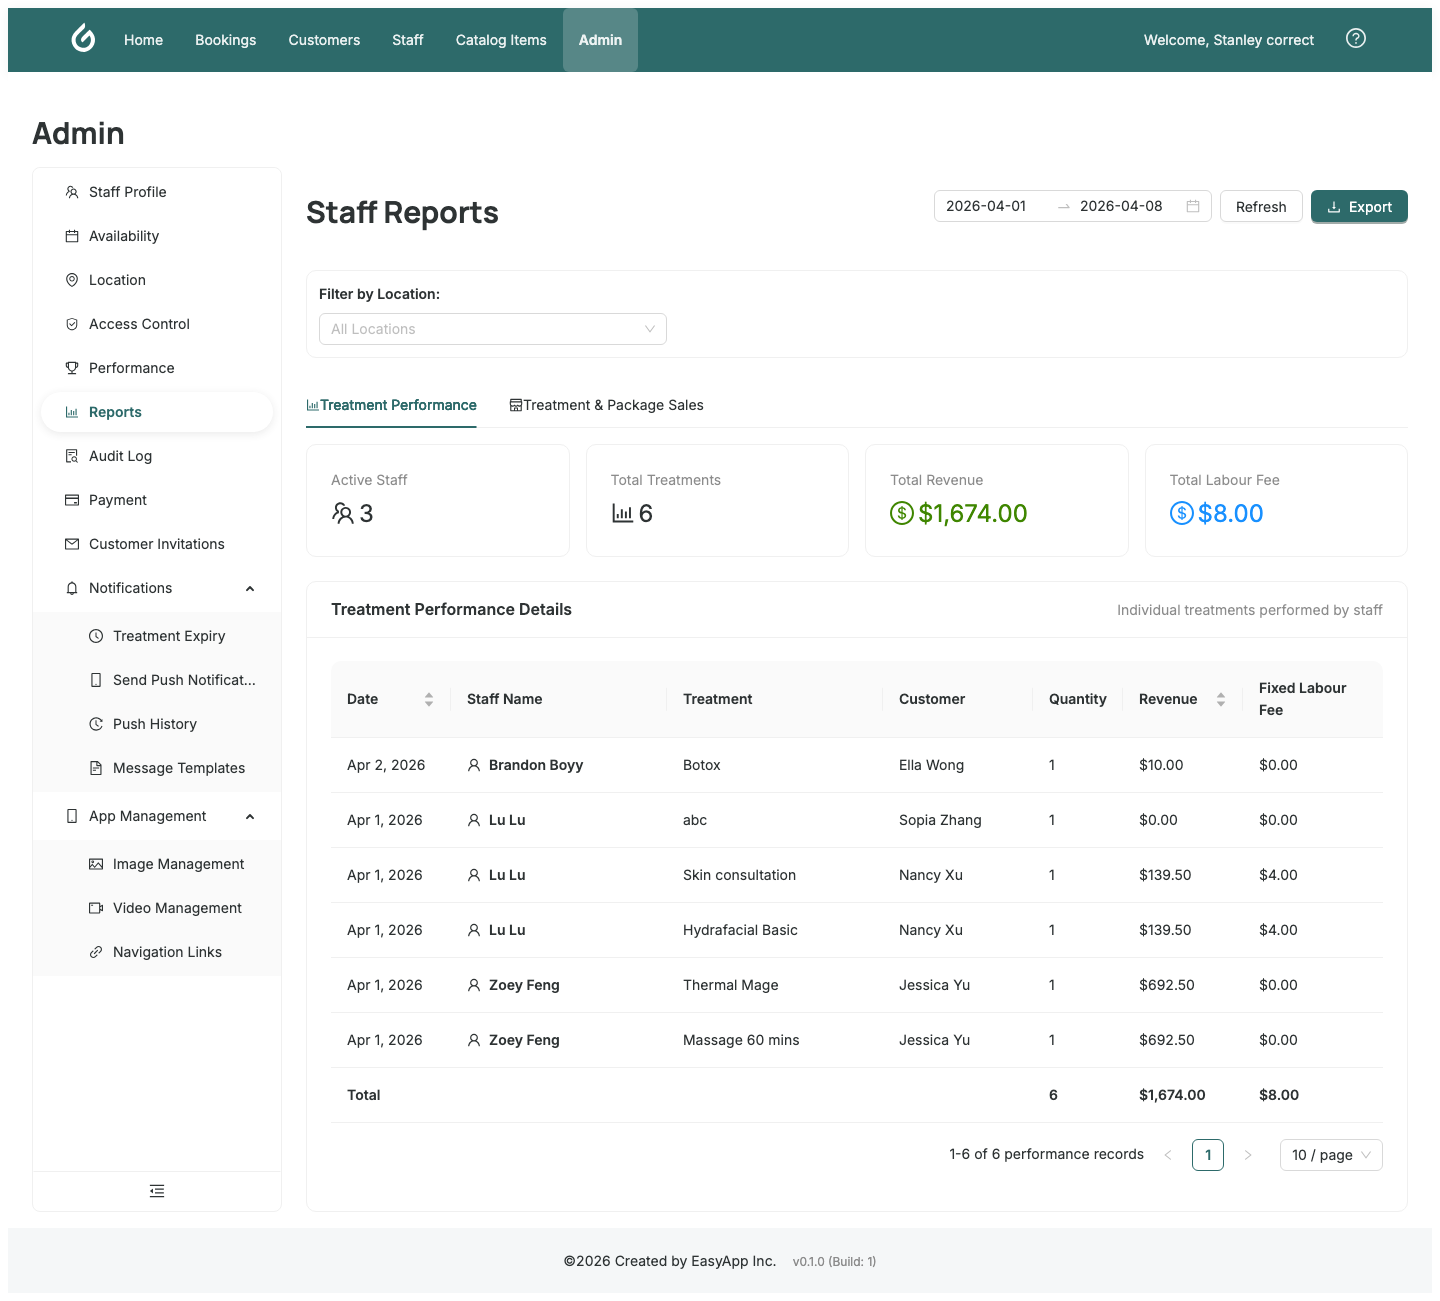
Task: Open the Bookings nav menu item
Action: [225, 40]
